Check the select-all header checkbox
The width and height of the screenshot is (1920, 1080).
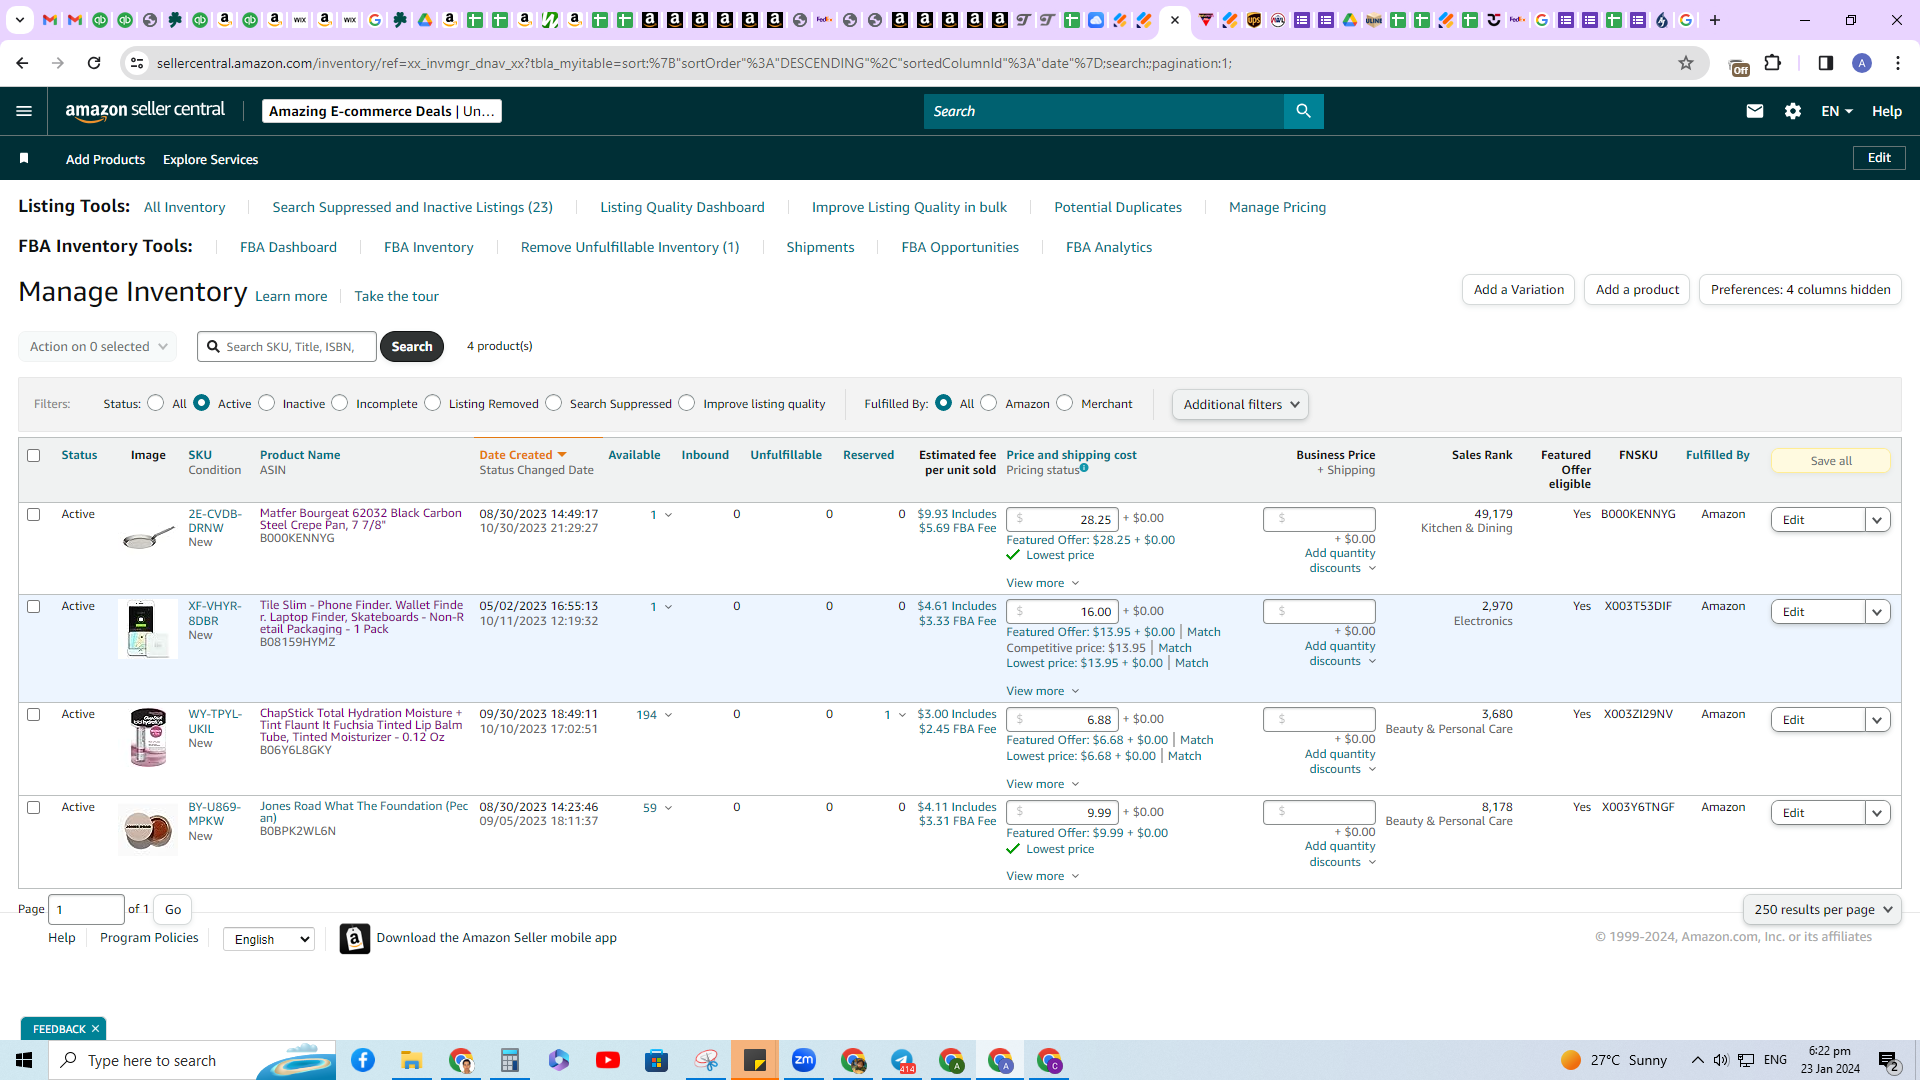(x=33, y=455)
